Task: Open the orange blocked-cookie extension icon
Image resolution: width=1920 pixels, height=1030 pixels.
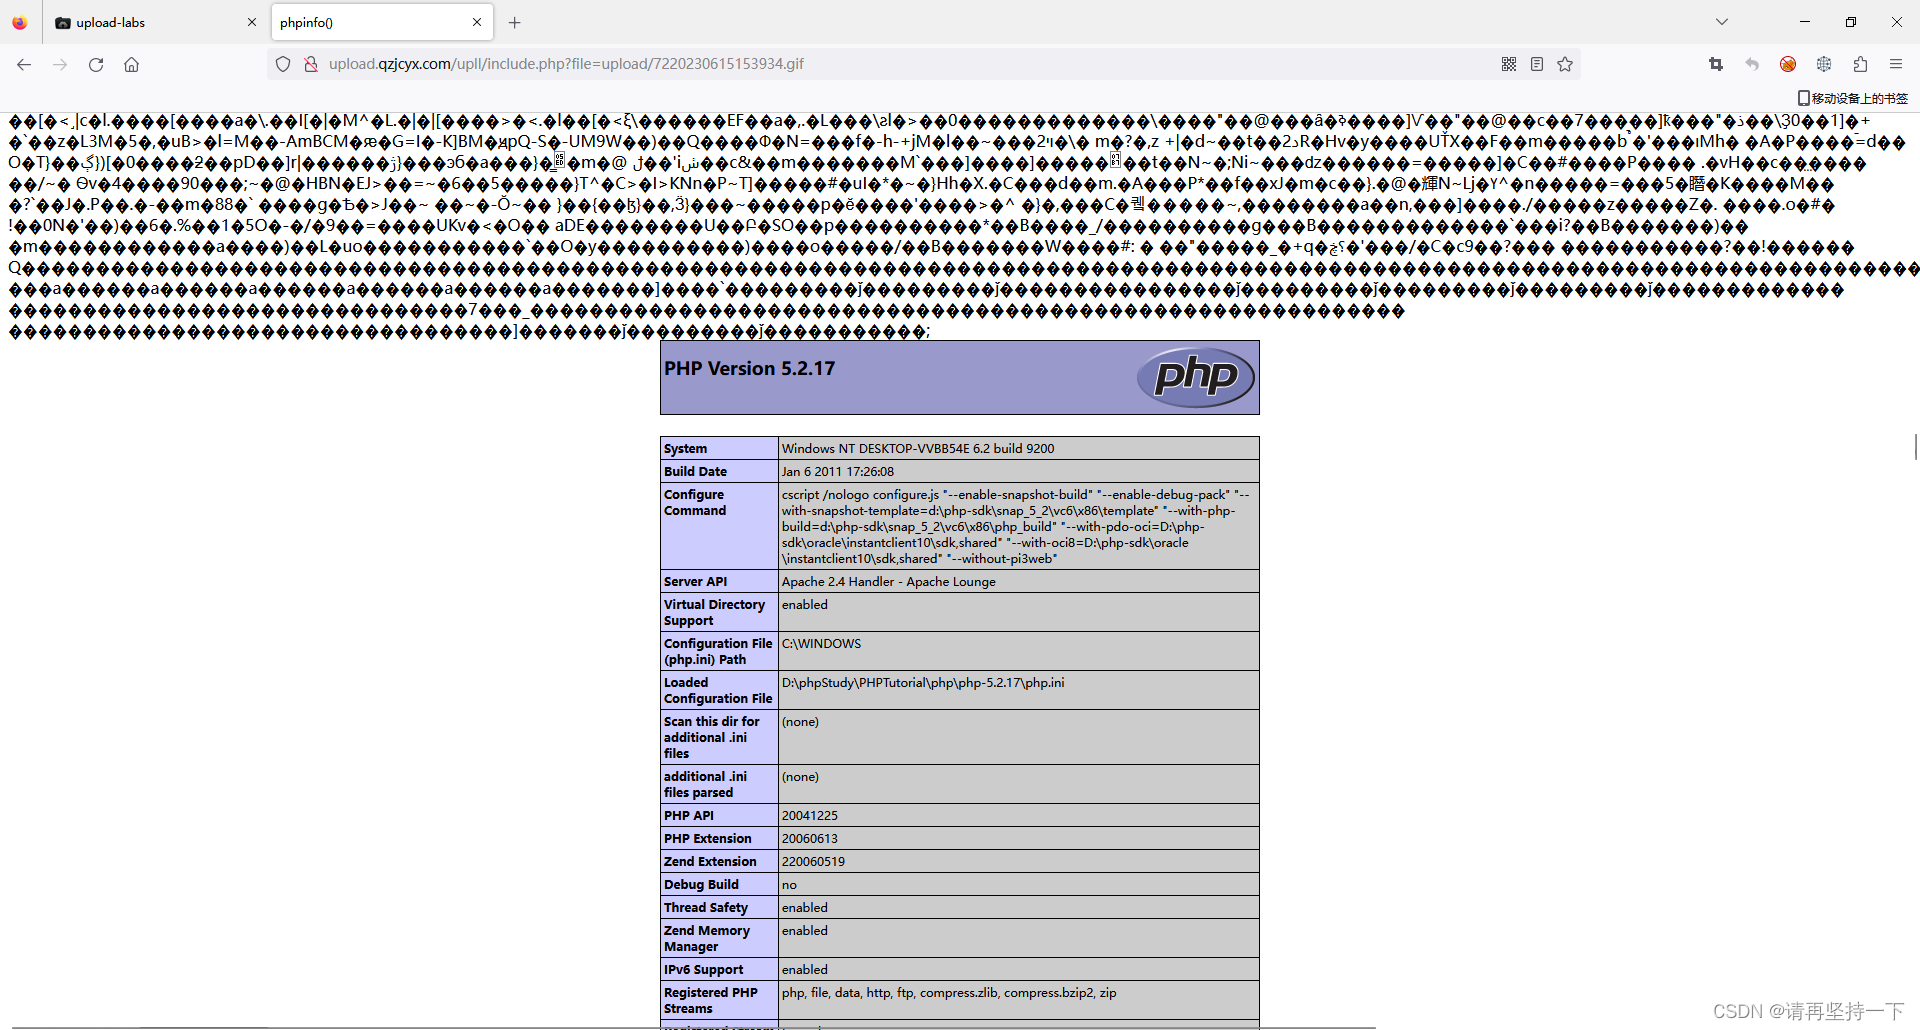Action: pos(1788,64)
